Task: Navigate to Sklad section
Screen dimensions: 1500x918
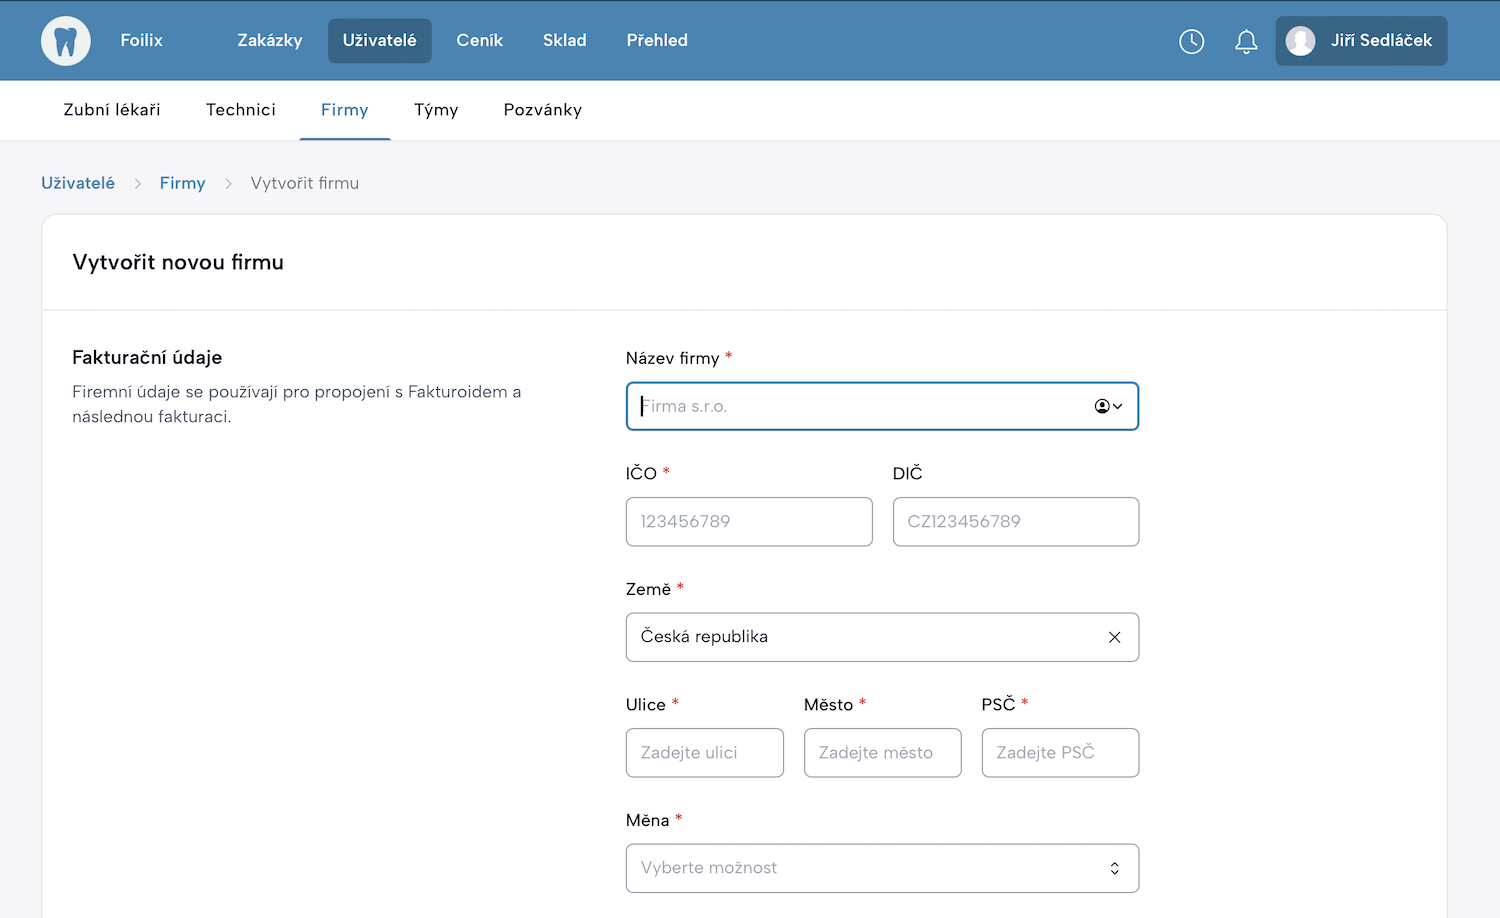Action: click(564, 41)
